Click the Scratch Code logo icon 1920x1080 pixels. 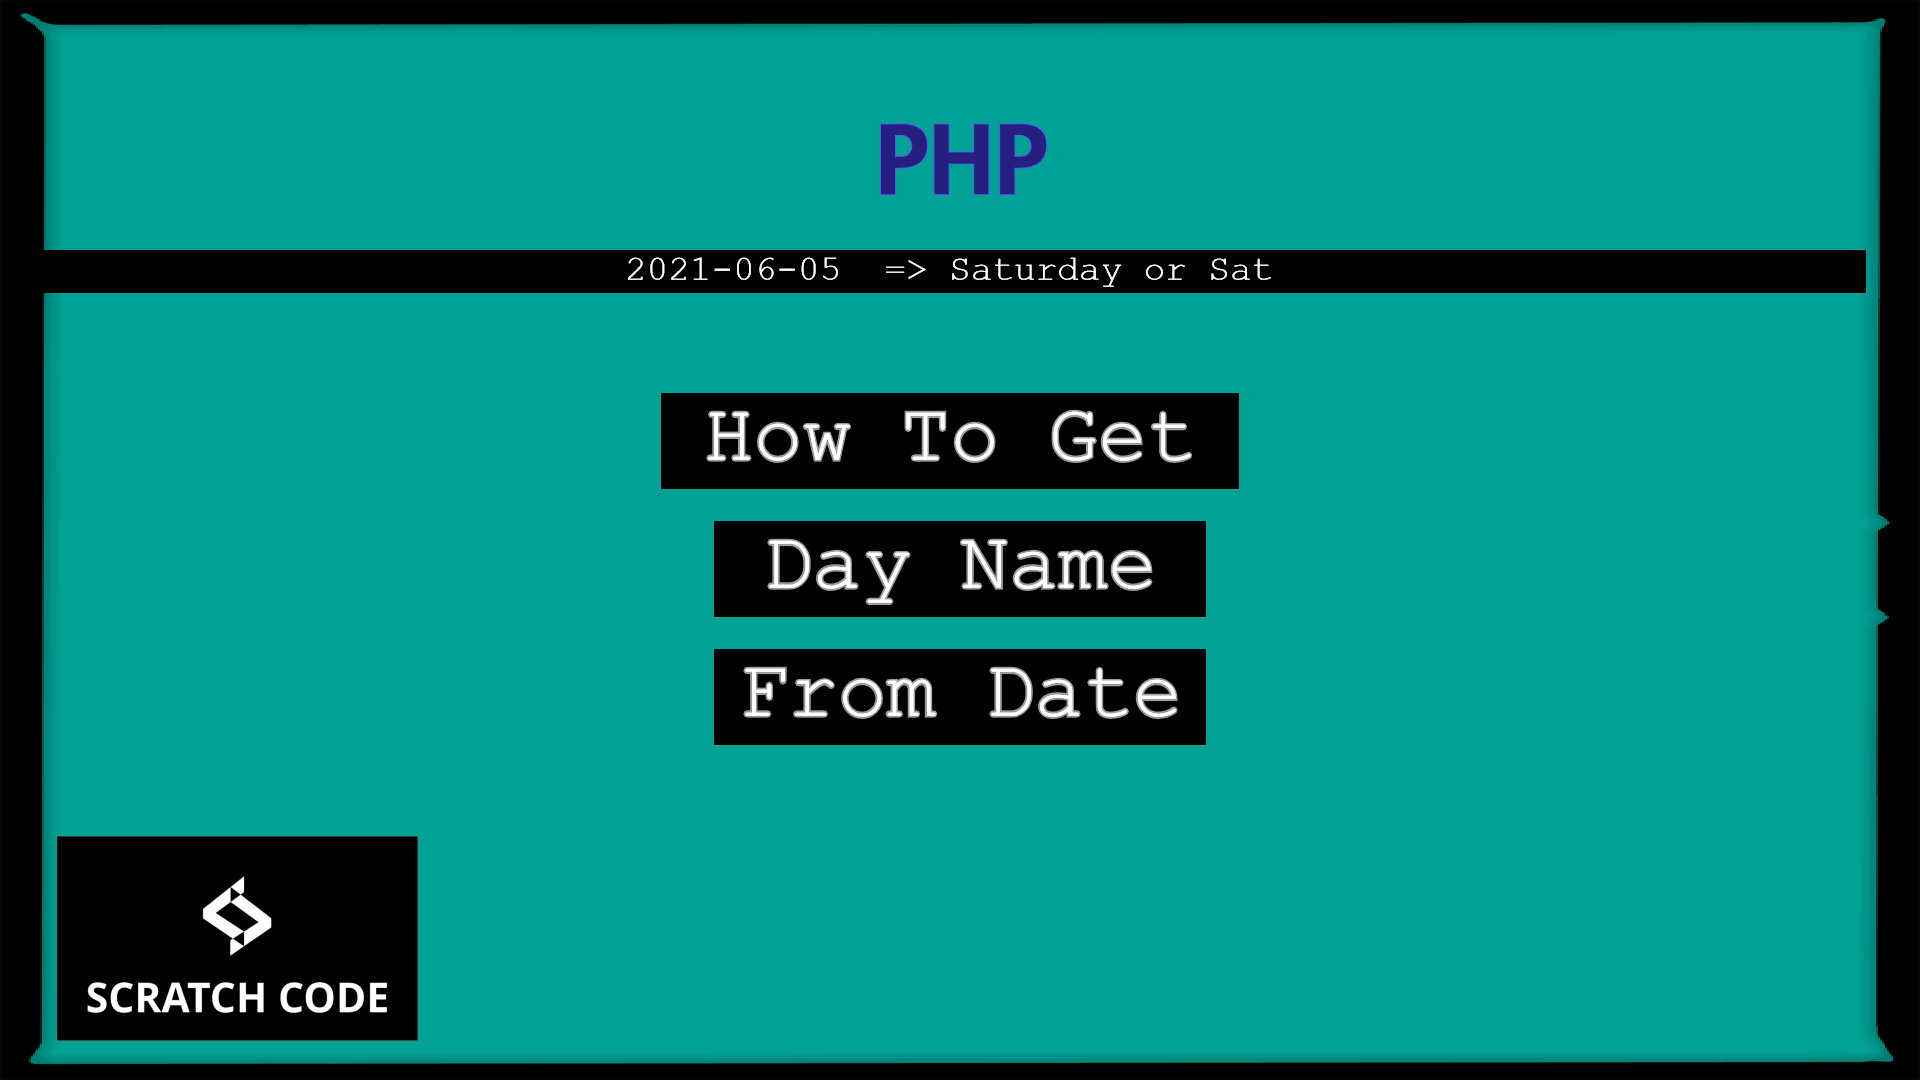click(x=237, y=916)
